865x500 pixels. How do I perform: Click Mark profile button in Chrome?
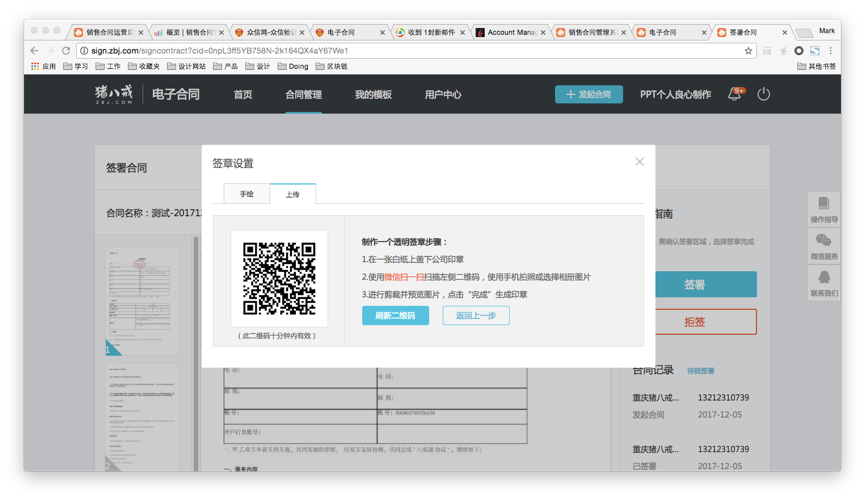[826, 31]
